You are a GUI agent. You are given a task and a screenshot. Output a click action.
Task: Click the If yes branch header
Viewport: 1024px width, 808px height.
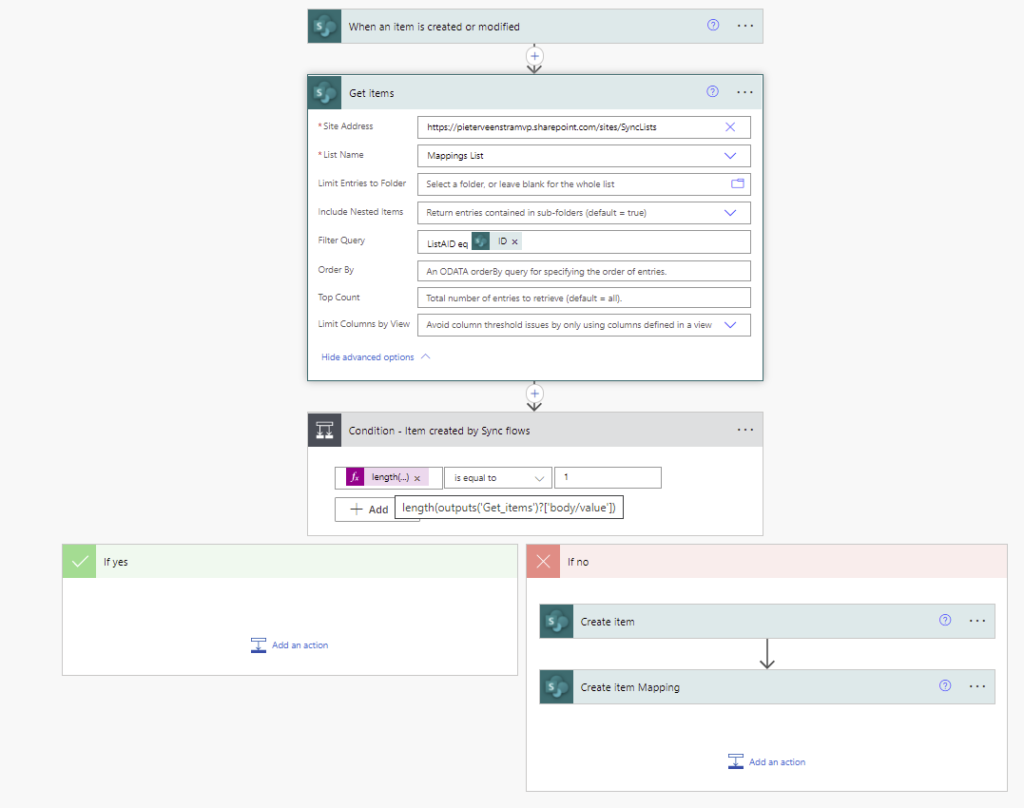290,561
